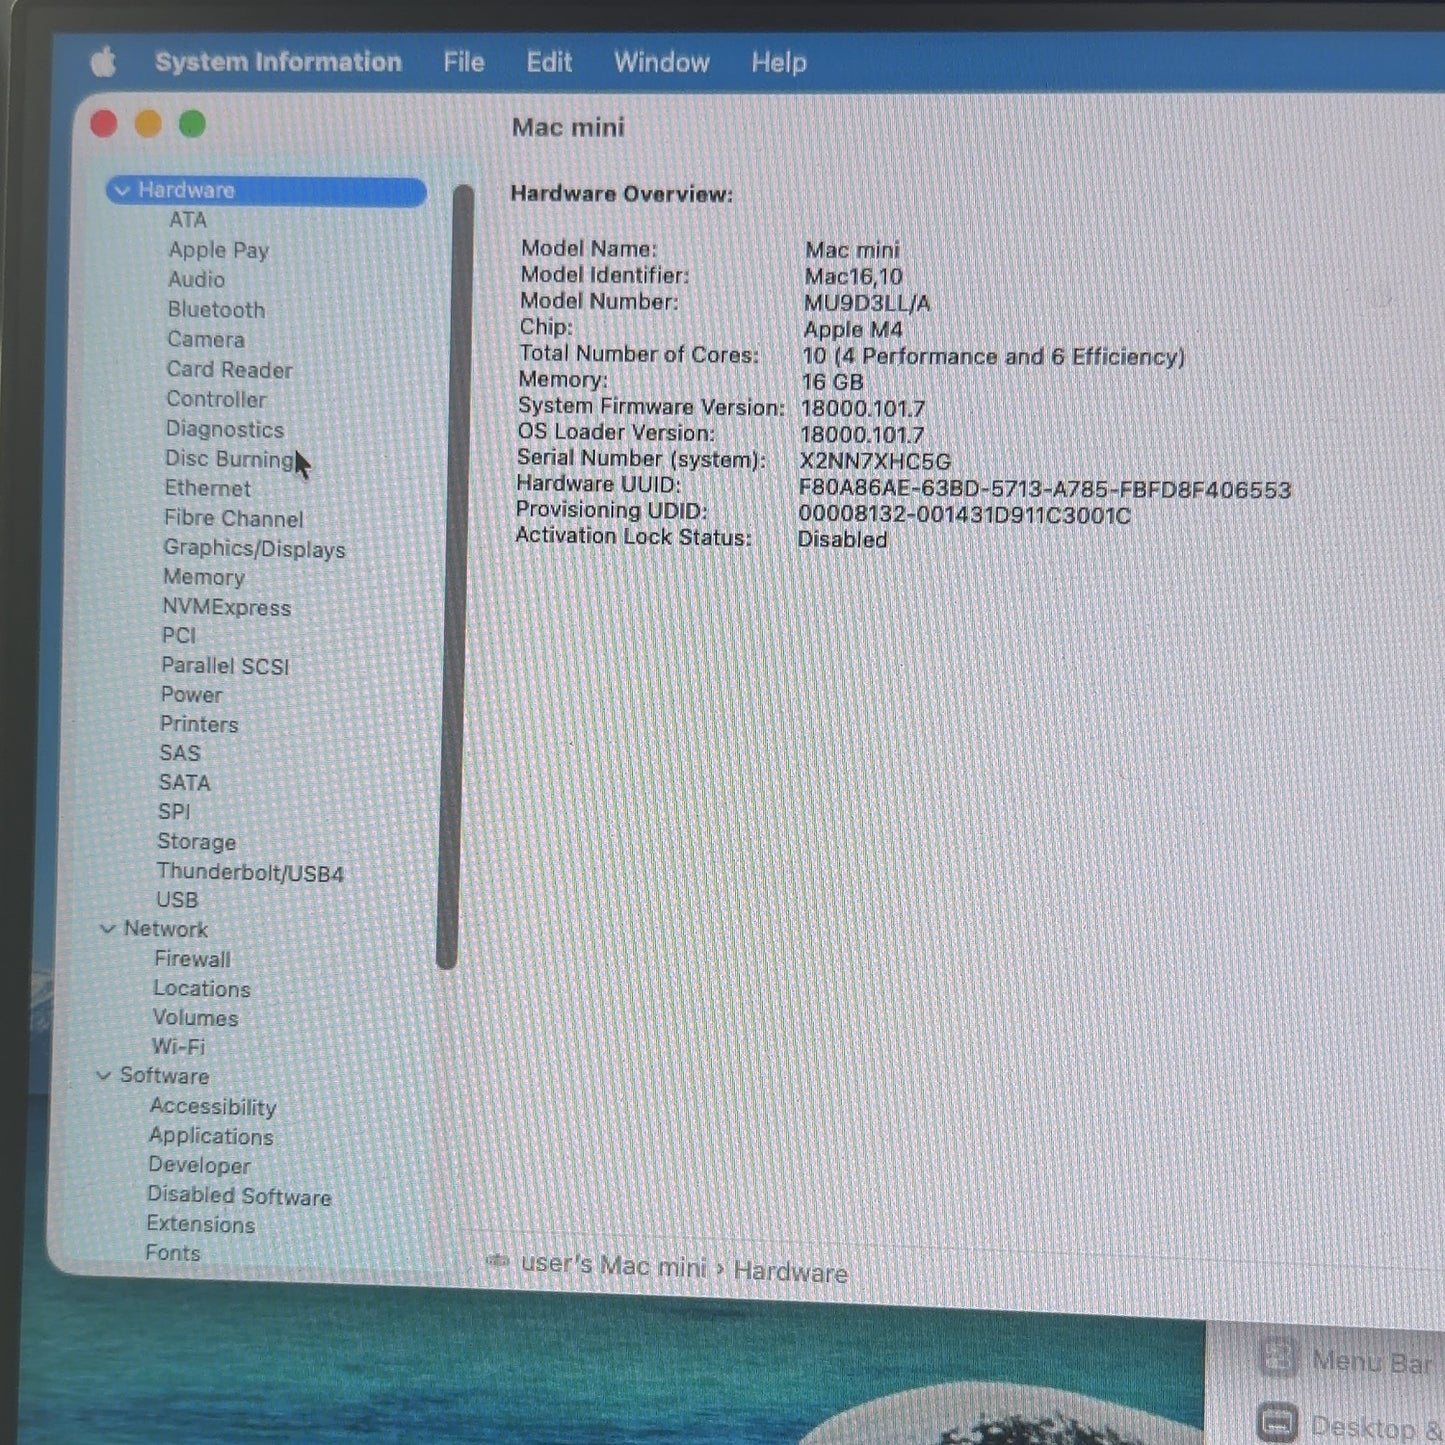Click the Apple M4 chip value

853,329
